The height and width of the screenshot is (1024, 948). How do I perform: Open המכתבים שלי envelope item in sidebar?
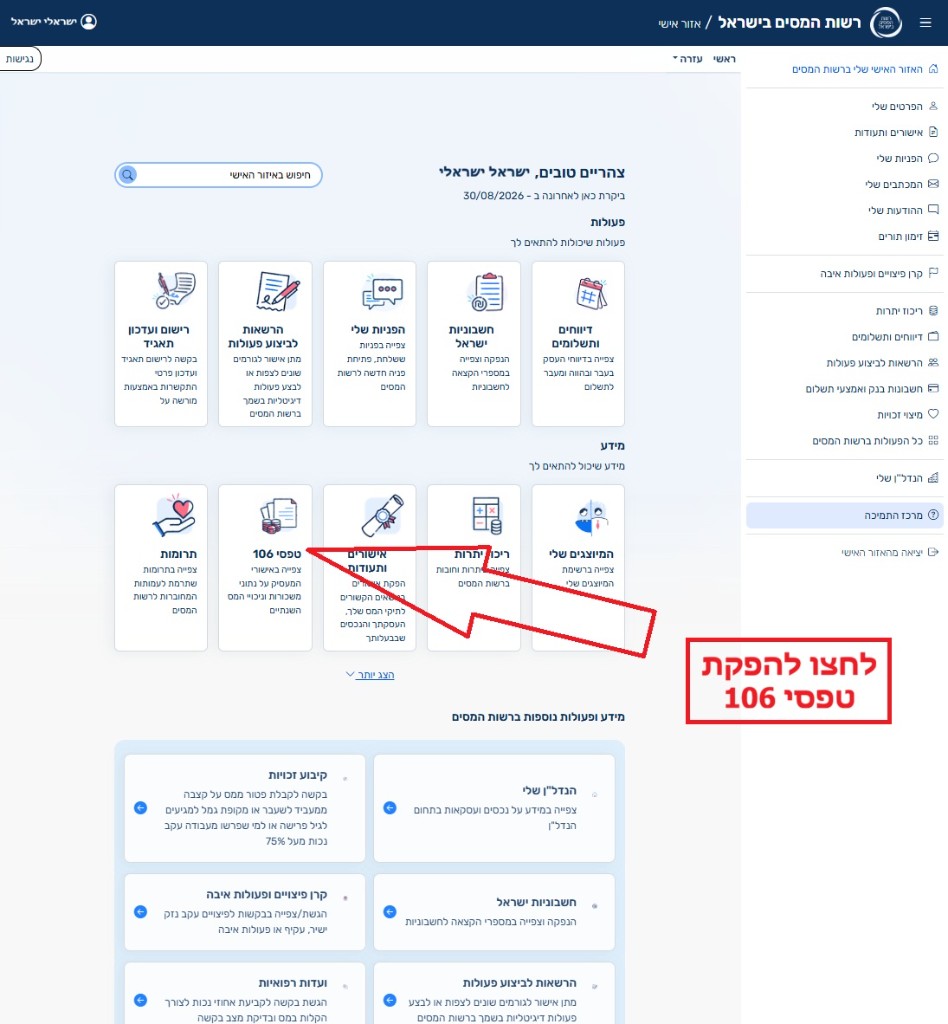[x=902, y=184]
